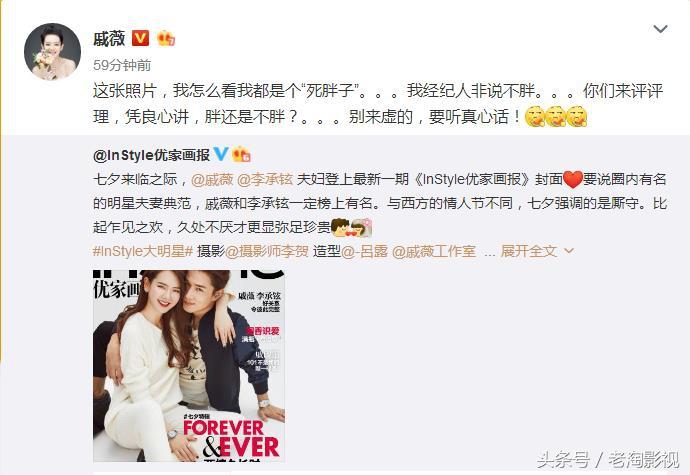Click the 59分钟前 post timestamp

(122, 65)
